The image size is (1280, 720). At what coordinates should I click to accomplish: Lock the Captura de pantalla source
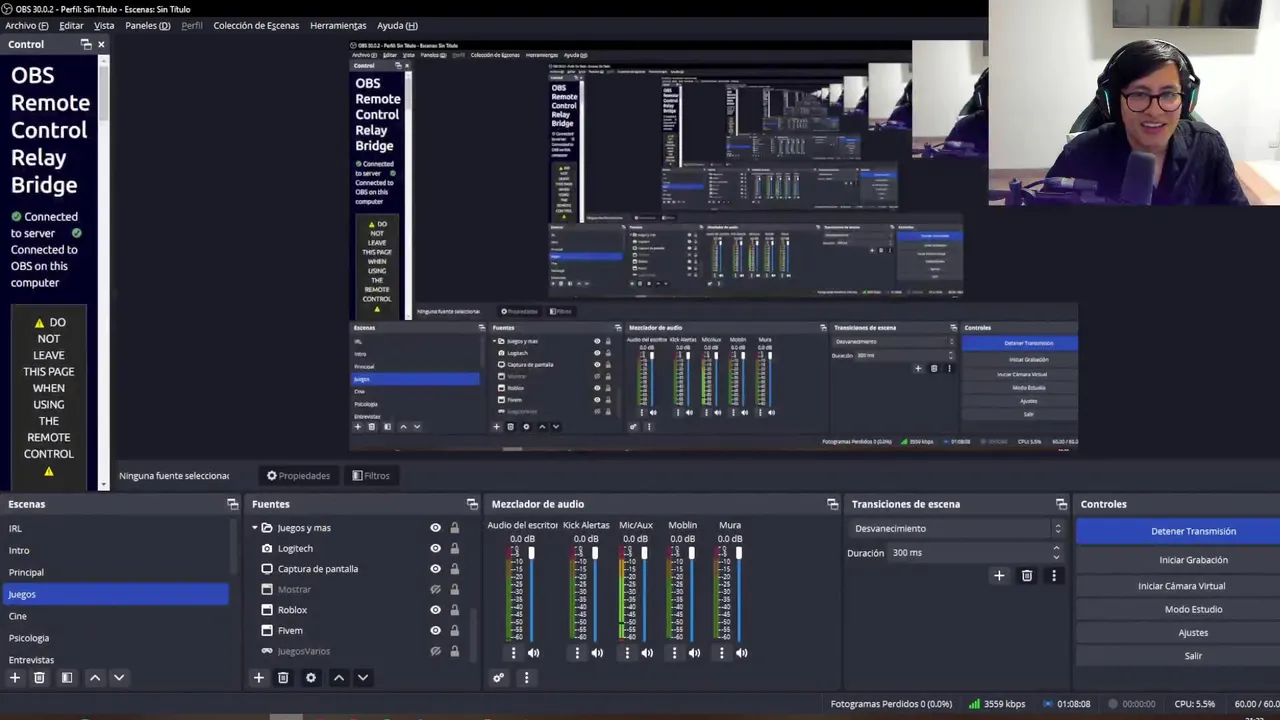(x=454, y=569)
